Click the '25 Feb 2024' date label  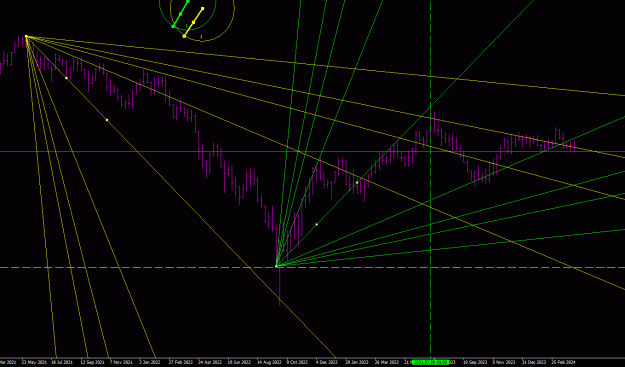pyautogui.click(x=564, y=362)
